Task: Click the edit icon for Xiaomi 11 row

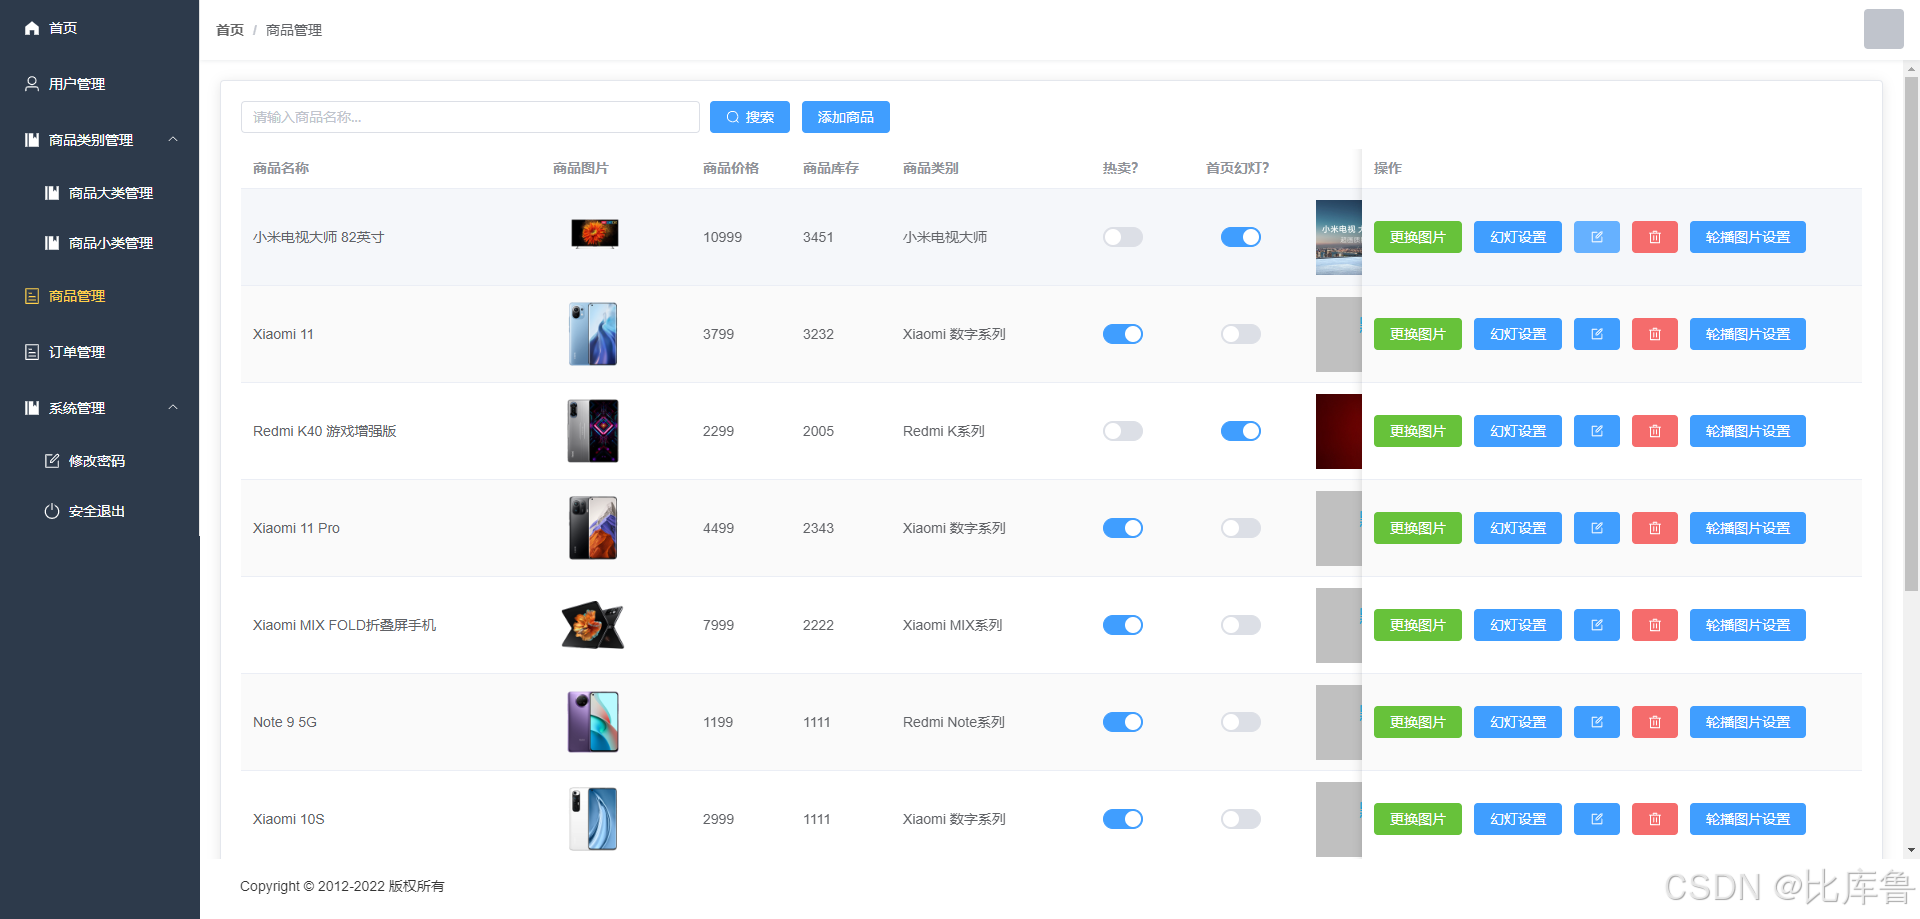Action: coord(1596,334)
